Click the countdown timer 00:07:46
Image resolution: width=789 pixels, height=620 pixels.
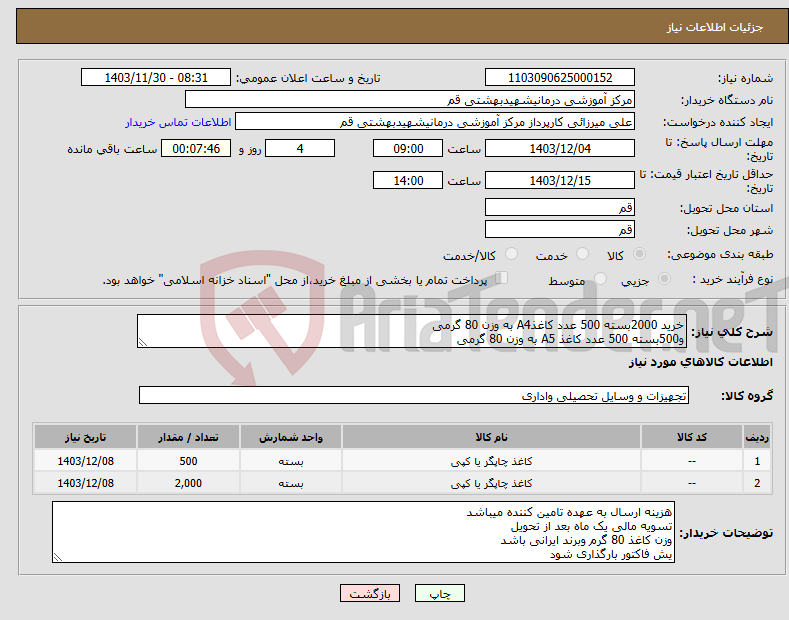(196, 148)
